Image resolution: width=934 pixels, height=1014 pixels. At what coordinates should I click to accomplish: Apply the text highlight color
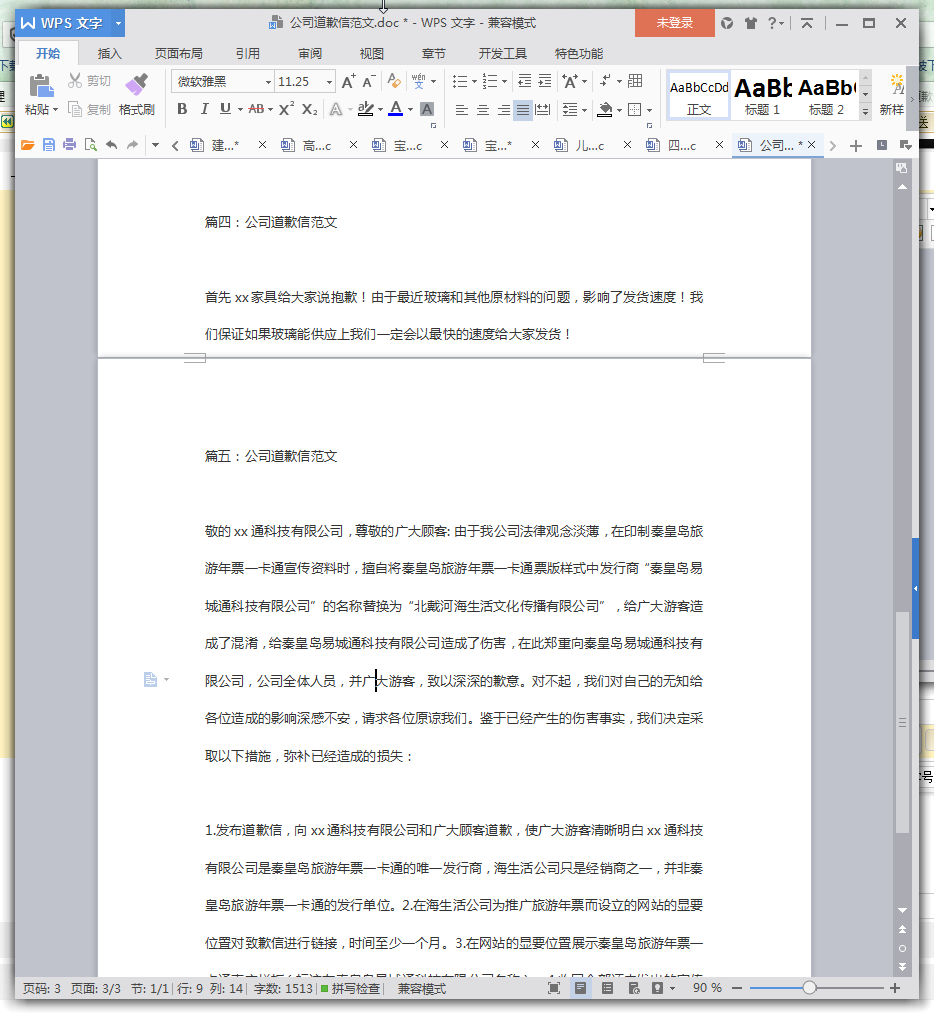(365, 109)
